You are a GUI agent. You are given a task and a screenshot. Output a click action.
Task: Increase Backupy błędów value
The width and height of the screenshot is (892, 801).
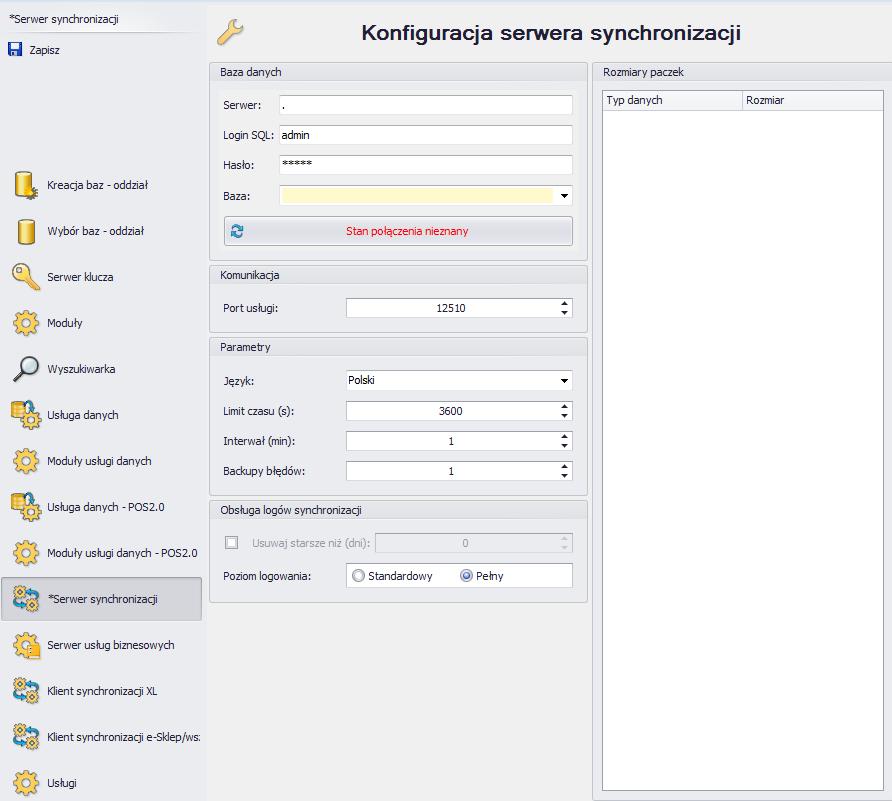tap(564, 467)
